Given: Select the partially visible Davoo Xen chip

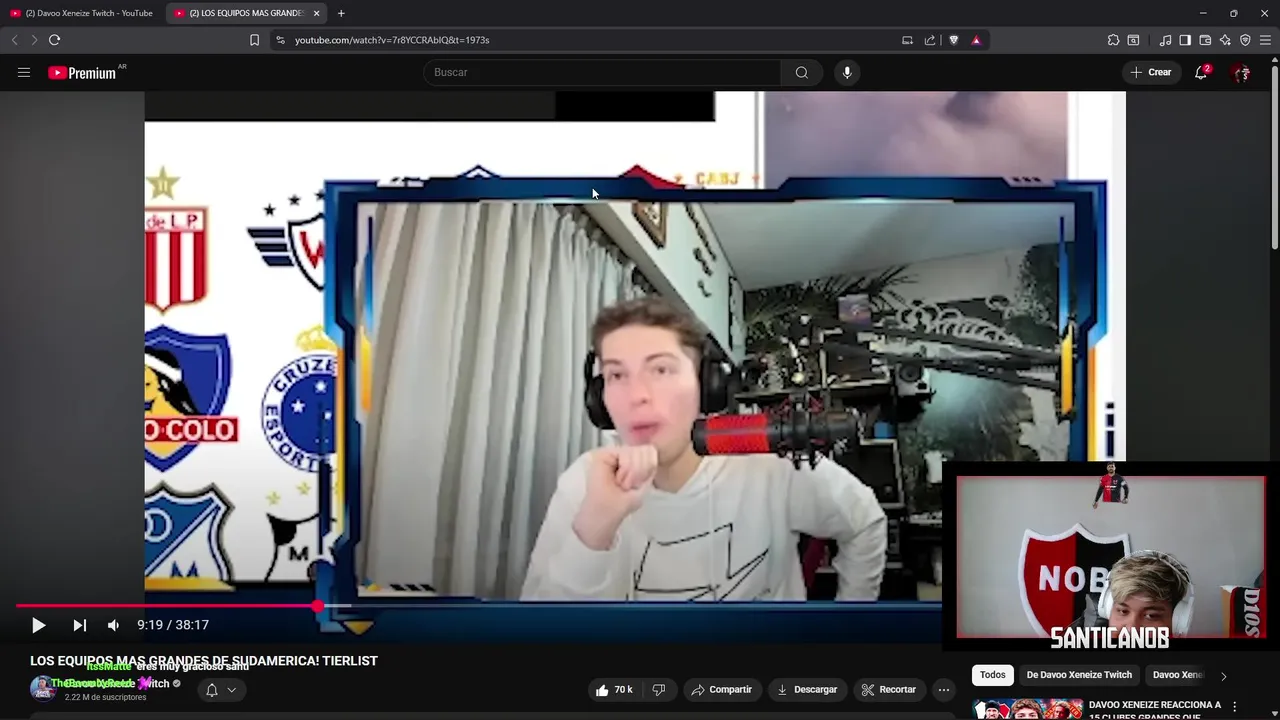Looking at the screenshot, I should coord(1177,675).
